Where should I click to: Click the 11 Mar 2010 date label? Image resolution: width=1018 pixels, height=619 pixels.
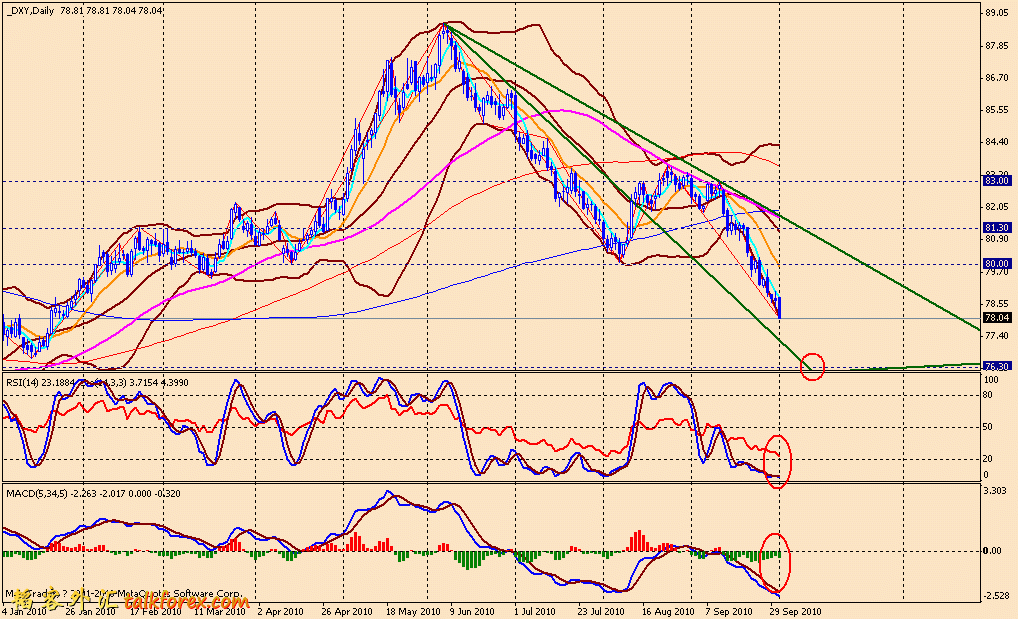220,612
